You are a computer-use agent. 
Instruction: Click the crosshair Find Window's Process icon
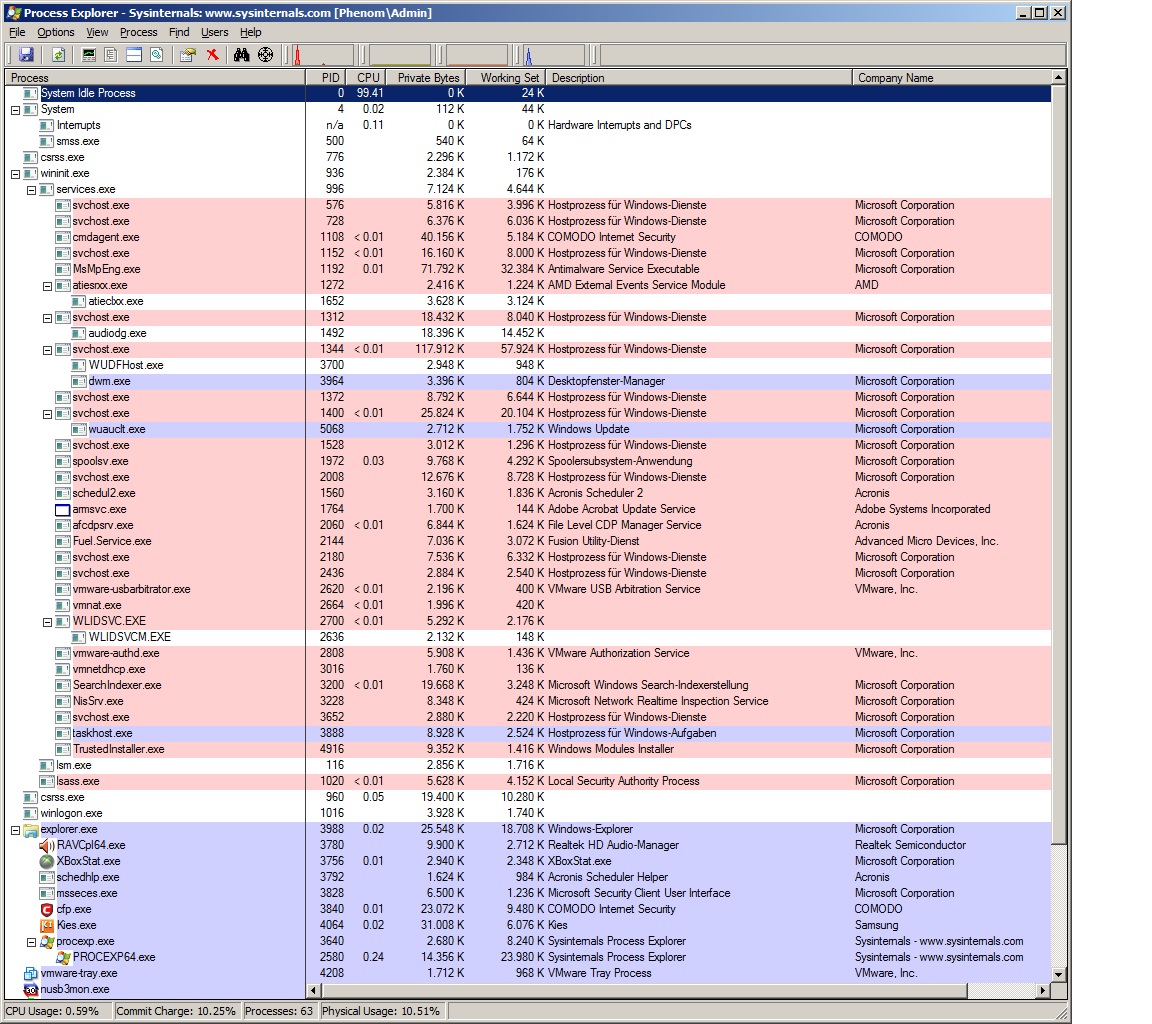point(266,55)
